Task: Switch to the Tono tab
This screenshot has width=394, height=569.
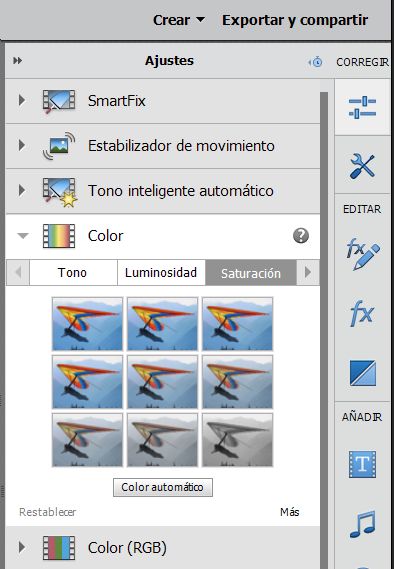Action: click(73, 273)
